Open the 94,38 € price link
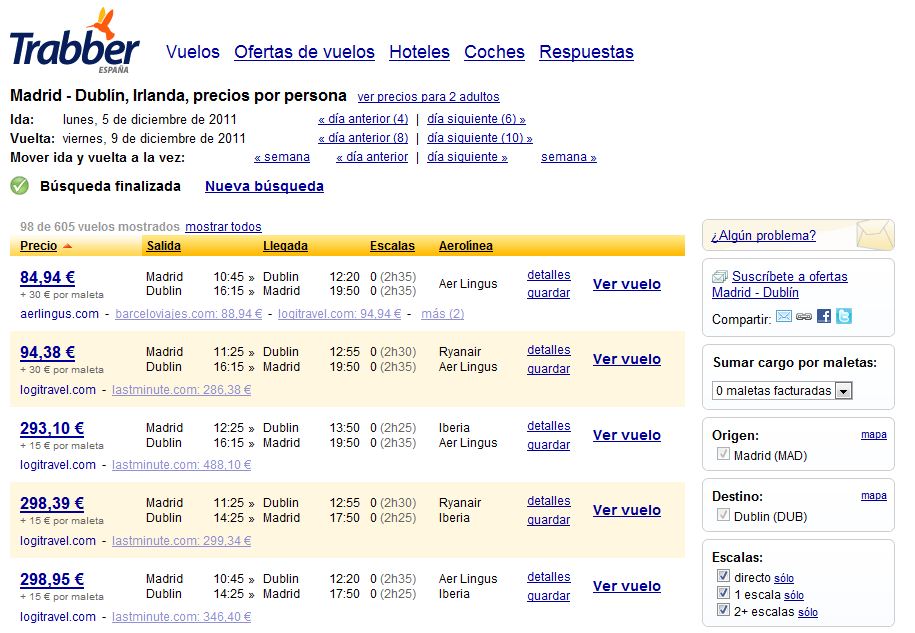This screenshot has height=633, width=915. tap(47, 352)
